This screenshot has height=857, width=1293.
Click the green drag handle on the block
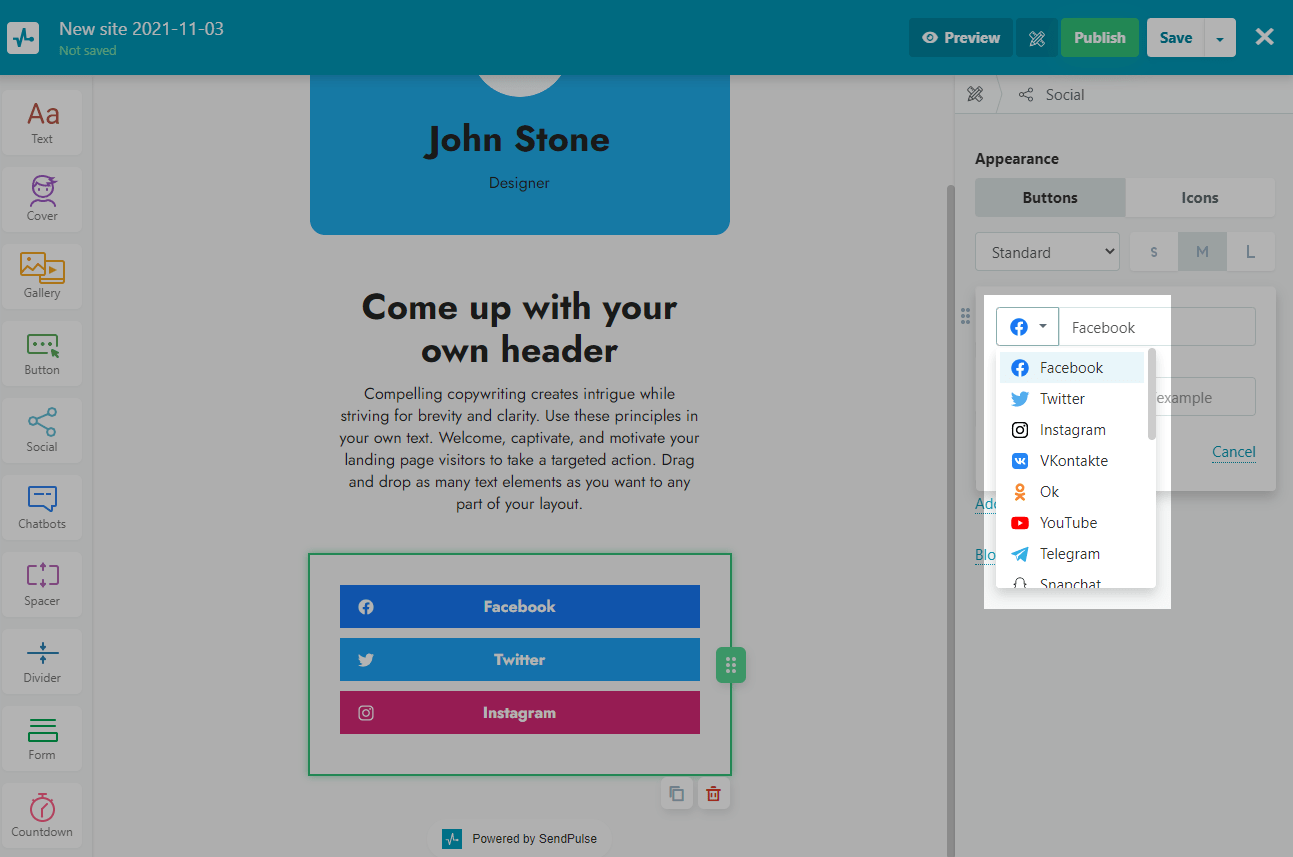click(x=731, y=665)
